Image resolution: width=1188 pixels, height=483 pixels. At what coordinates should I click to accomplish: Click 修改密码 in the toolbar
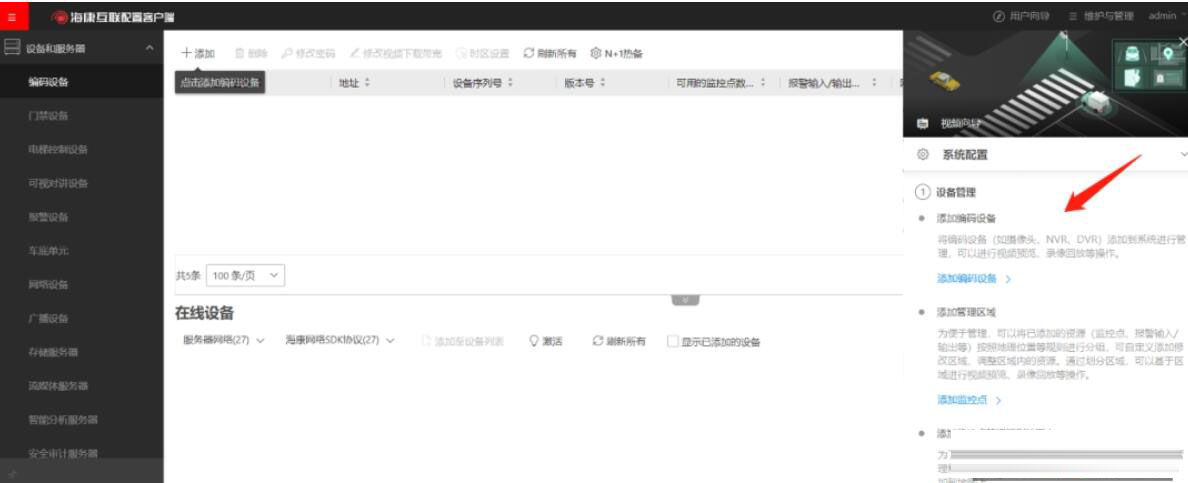(x=308, y=53)
